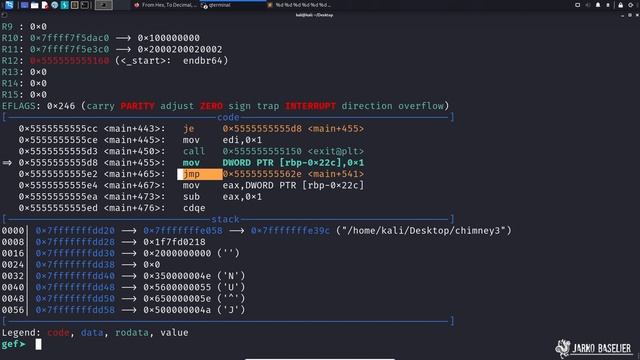The width and height of the screenshot is (640, 360).
Task: Select the chimney3 path string
Action: click(424, 231)
